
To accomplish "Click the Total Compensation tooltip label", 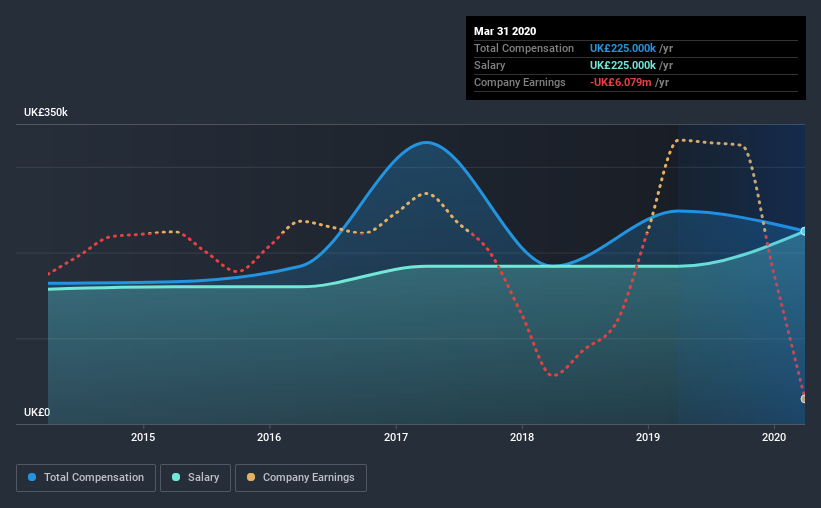I will click(x=524, y=48).
